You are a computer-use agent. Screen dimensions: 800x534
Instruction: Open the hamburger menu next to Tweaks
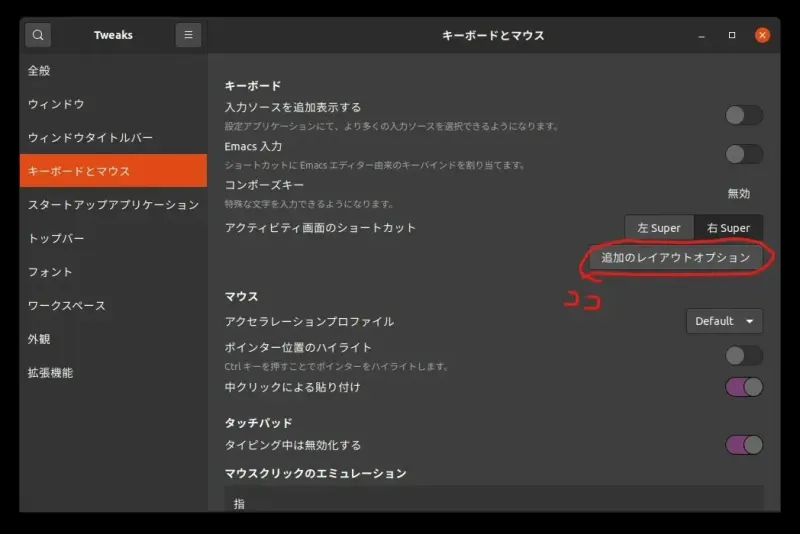pos(188,35)
